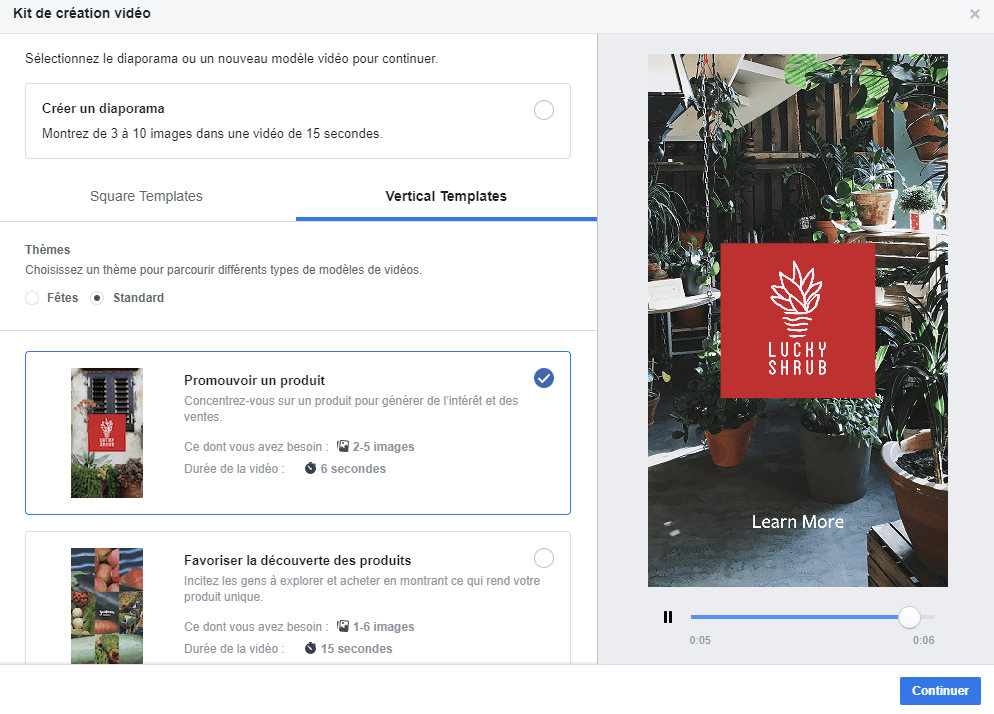Click the Favoriser la découverte des produits title
Screen dimensions: 994x714
pos(297,561)
